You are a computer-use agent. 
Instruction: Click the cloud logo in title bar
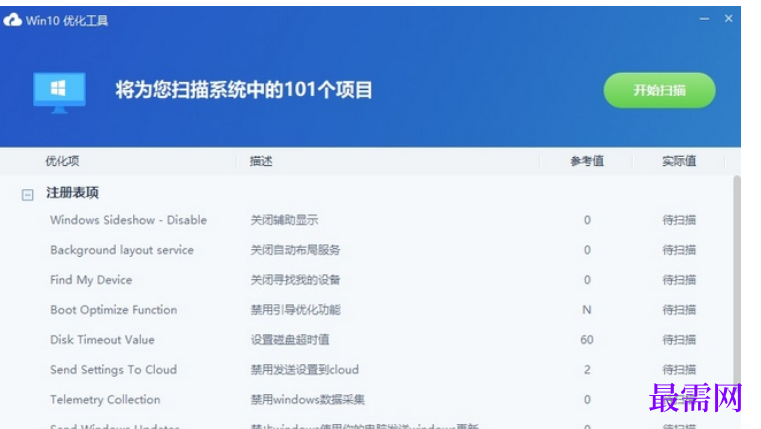(13, 20)
